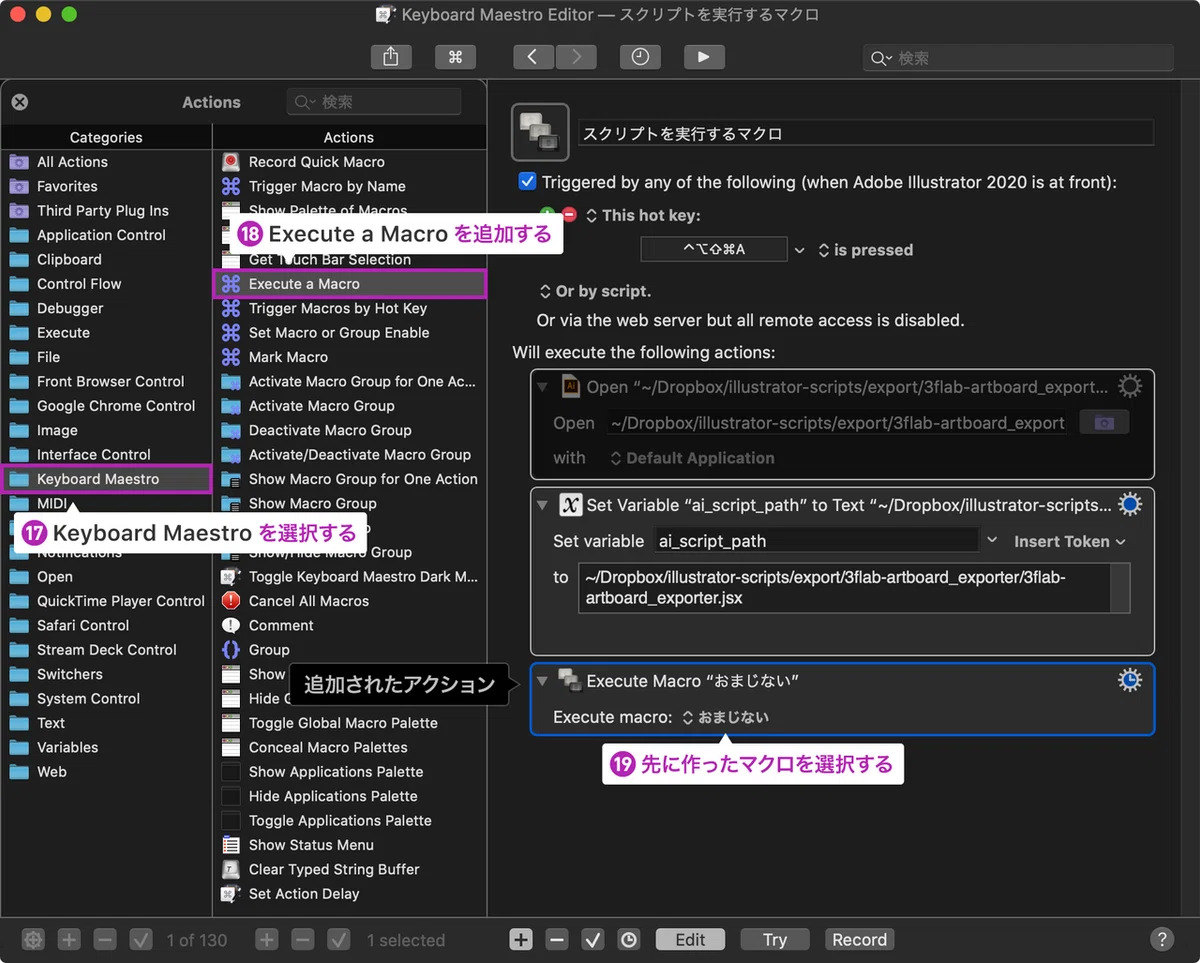
Task: Open the 'Or by script' popup
Action: click(x=595, y=291)
